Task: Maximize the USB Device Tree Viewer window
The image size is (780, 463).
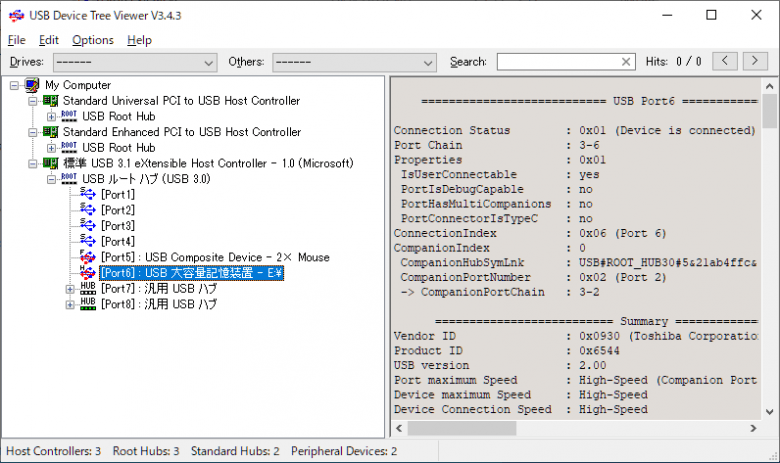Action: pos(711,15)
